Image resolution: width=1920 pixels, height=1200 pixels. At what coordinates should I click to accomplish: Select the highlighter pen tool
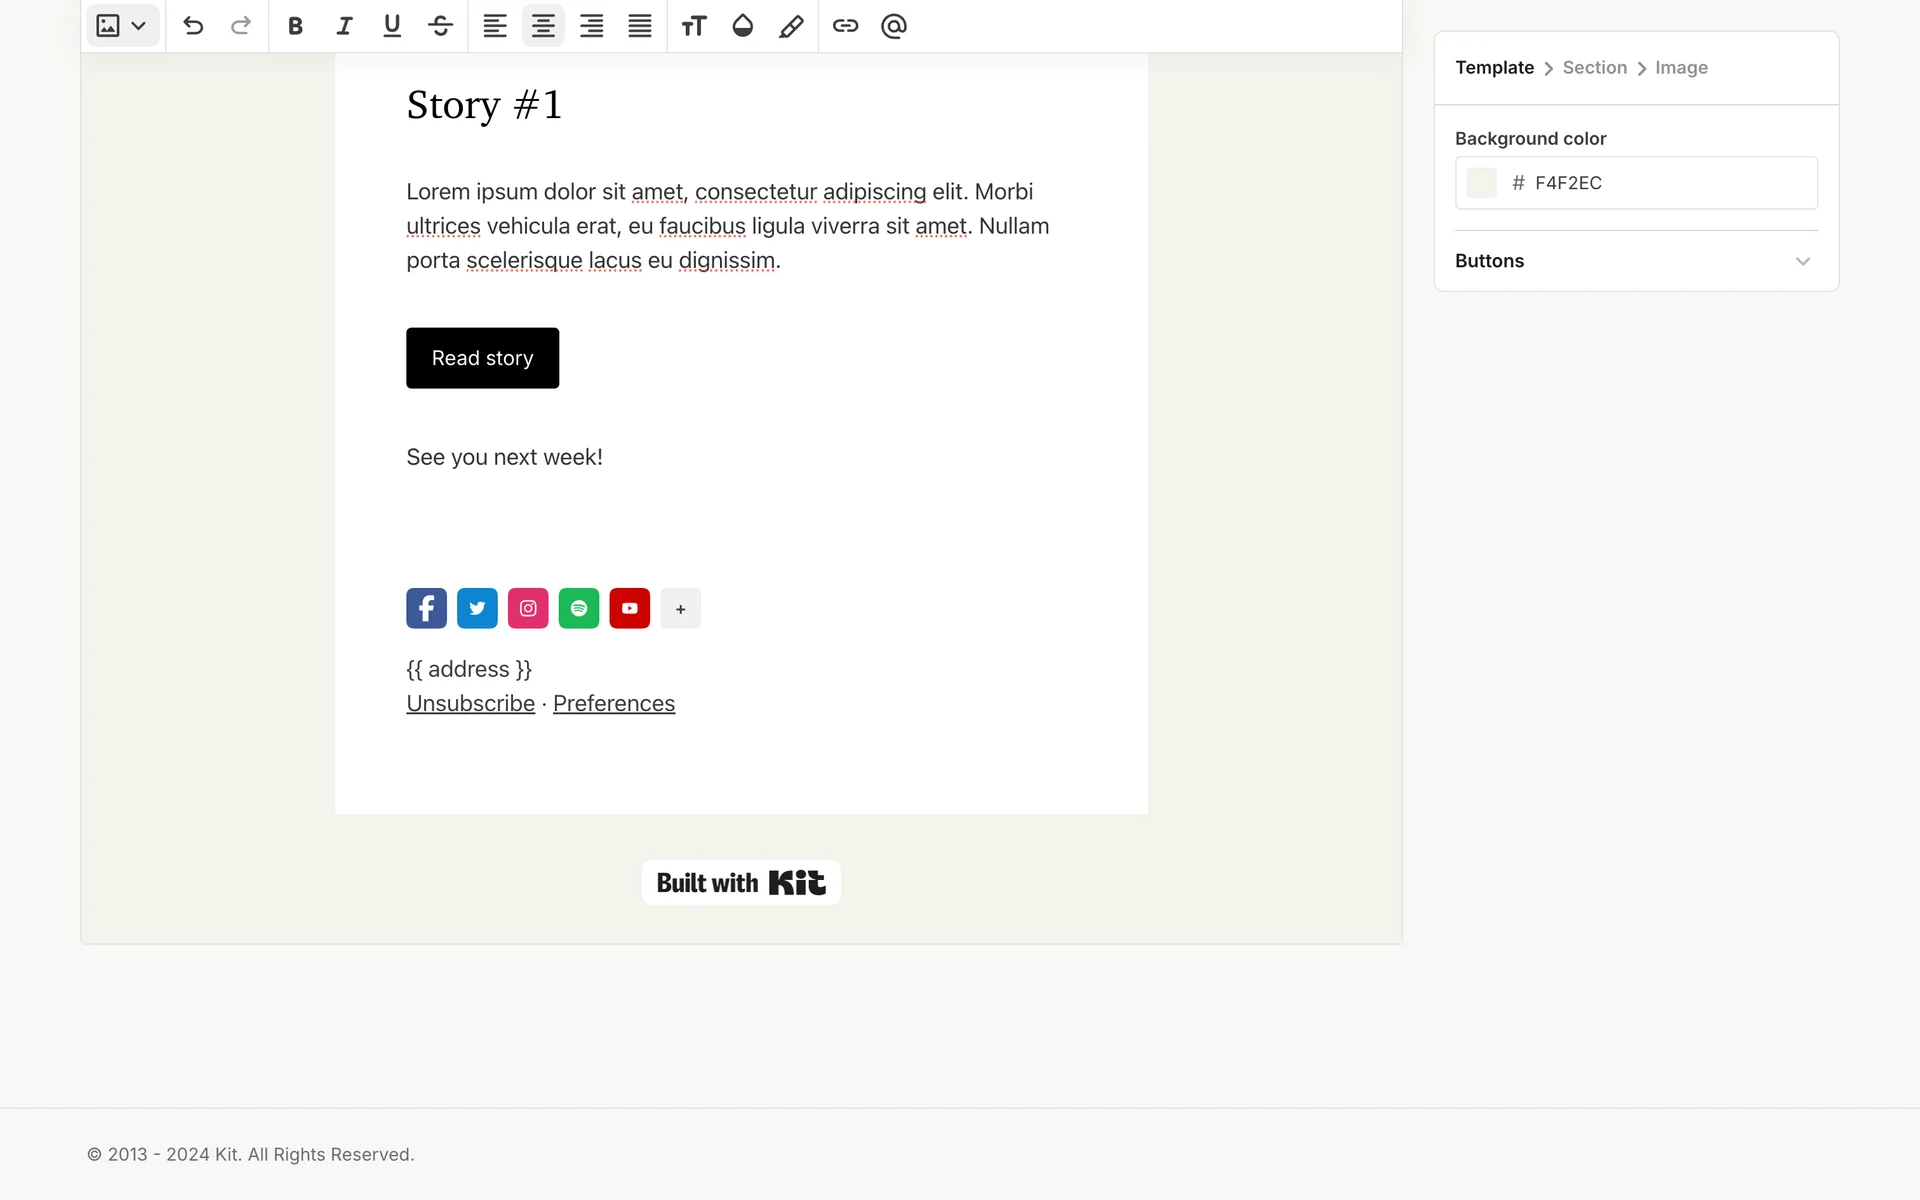pyautogui.click(x=791, y=26)
